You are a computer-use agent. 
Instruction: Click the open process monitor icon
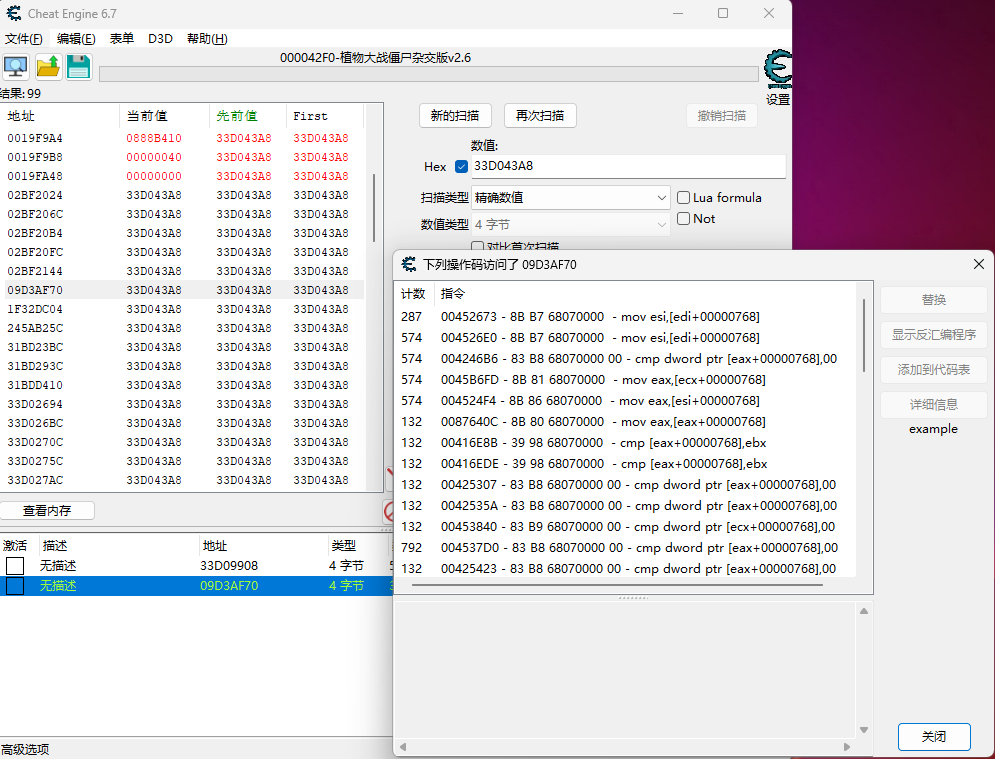[x=16, y=67]
